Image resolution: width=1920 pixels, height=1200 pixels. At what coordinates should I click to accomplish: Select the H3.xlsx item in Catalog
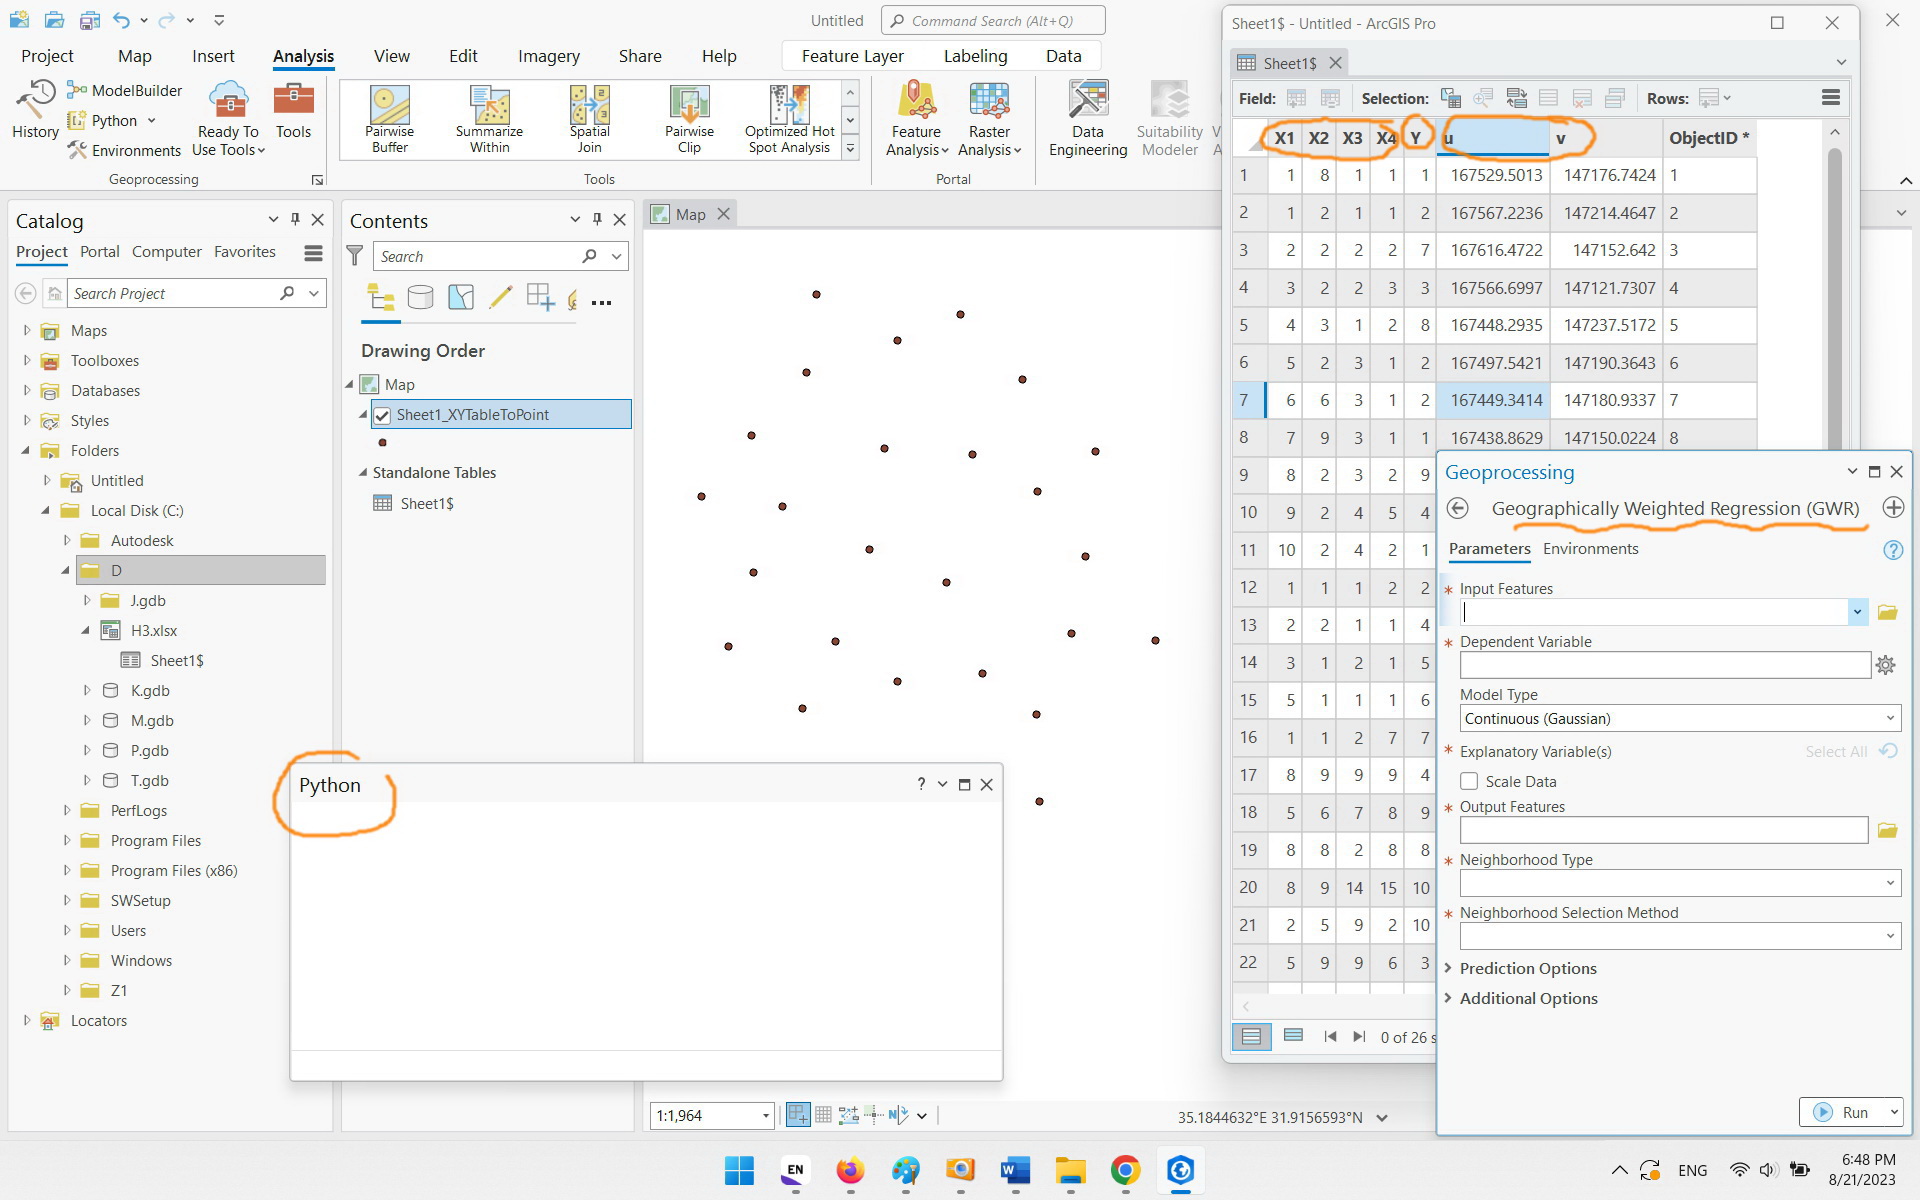tap(154, 630)
